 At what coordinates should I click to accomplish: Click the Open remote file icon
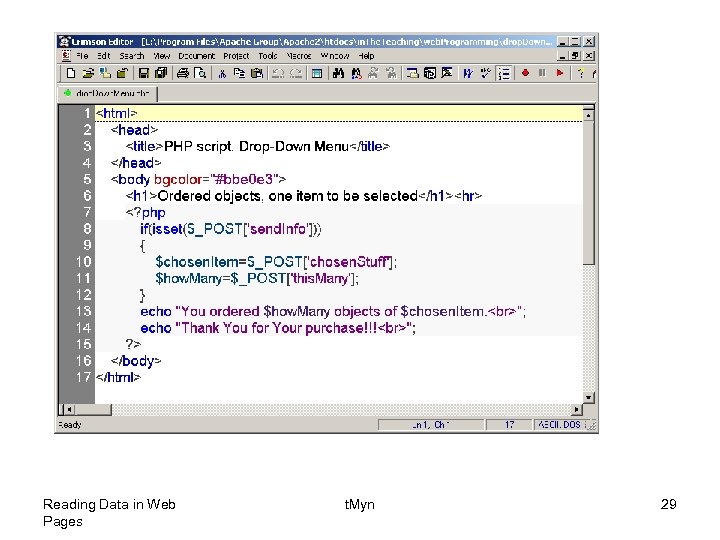tap(105, 73)
